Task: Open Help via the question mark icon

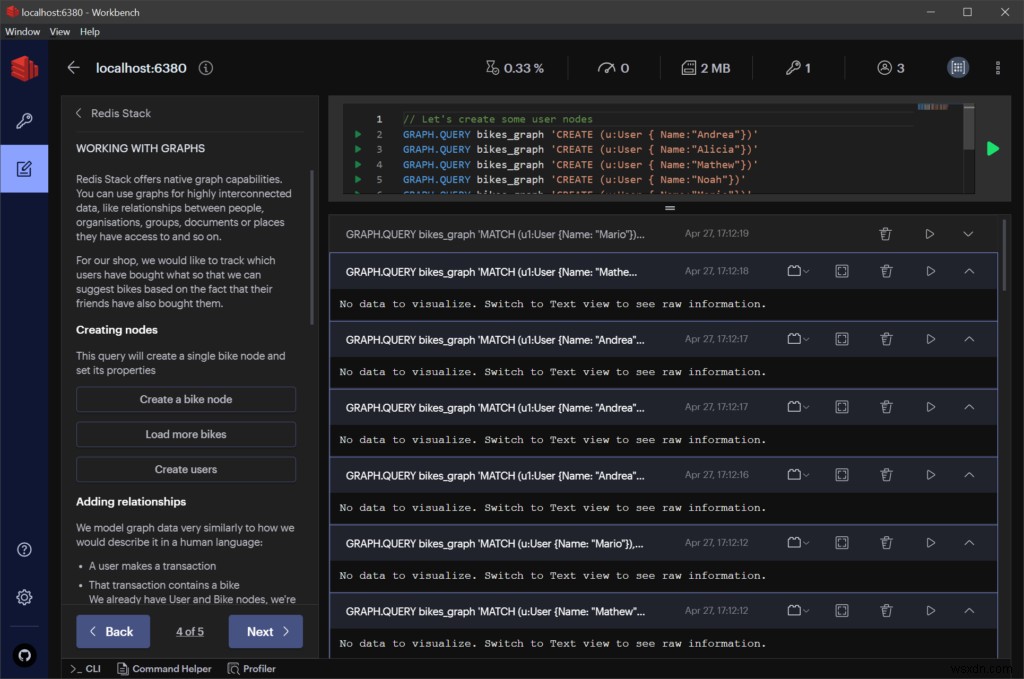Action: pyautogui.click(x=24, y=549)
